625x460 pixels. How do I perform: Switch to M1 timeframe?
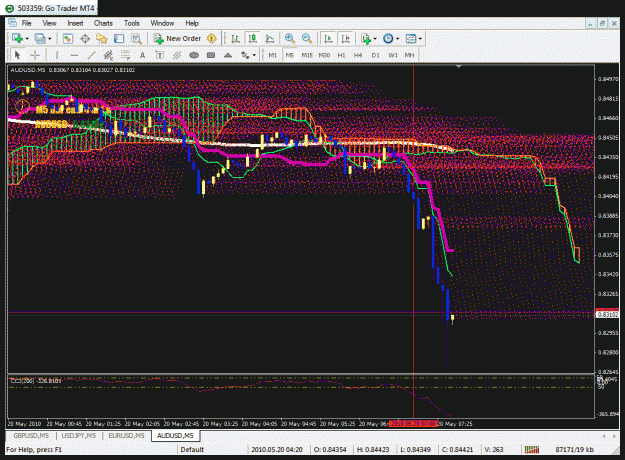[x=273, y=55]
